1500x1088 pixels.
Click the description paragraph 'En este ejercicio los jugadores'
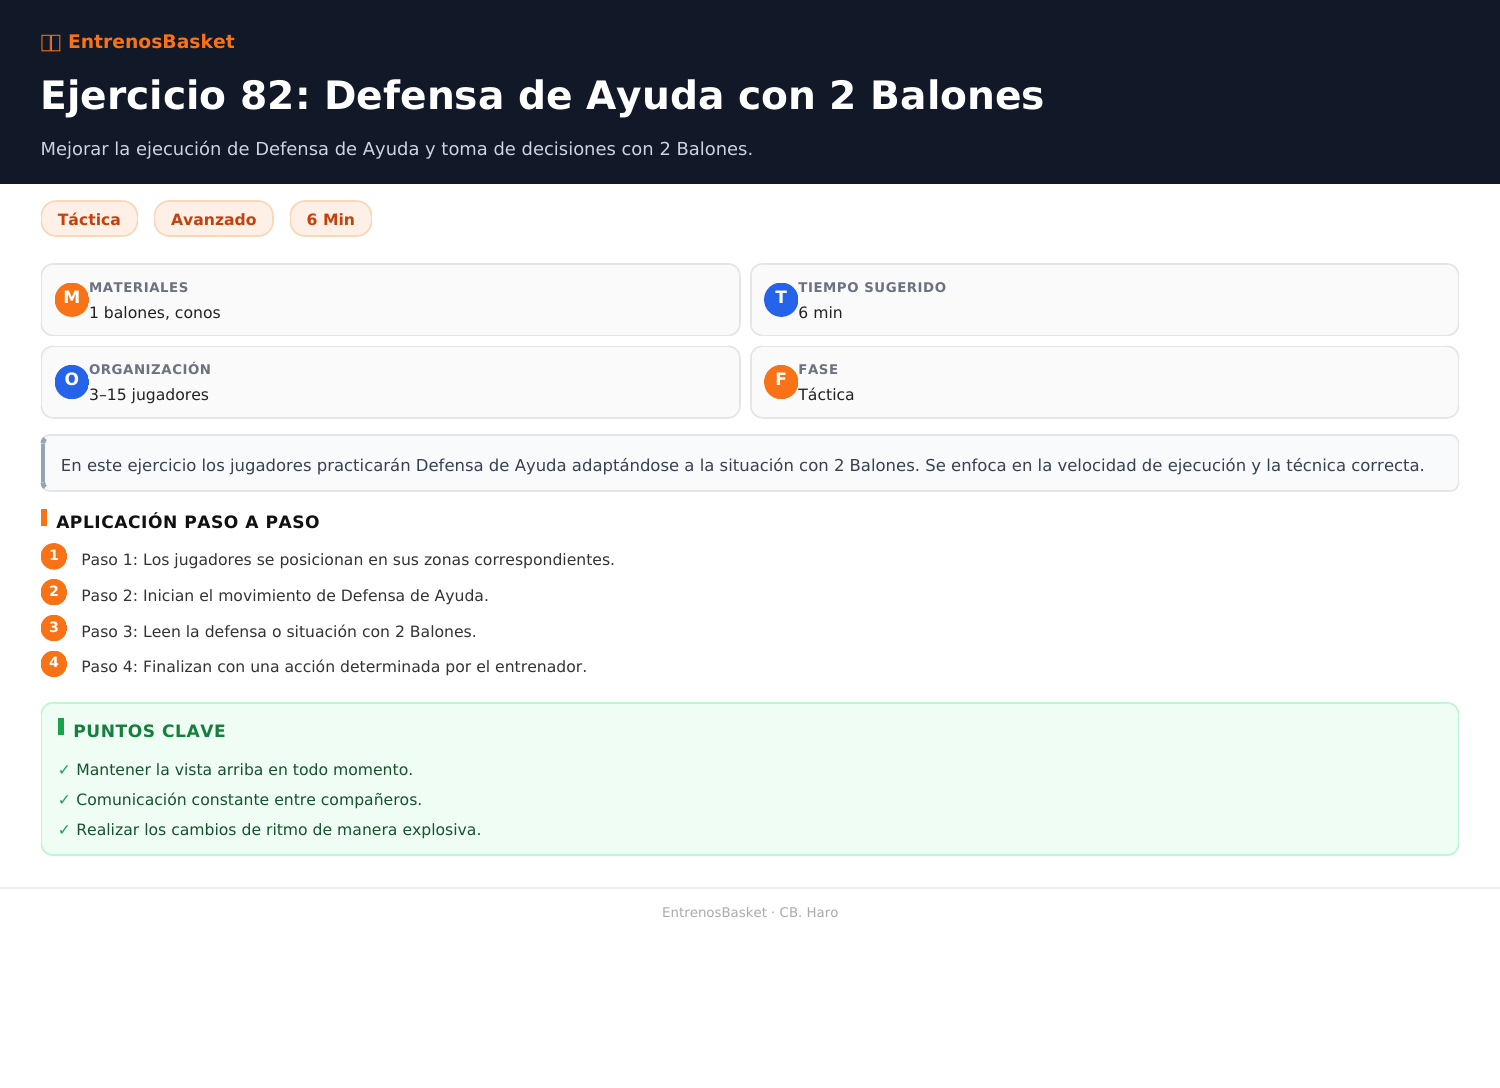tap(742, 465)
